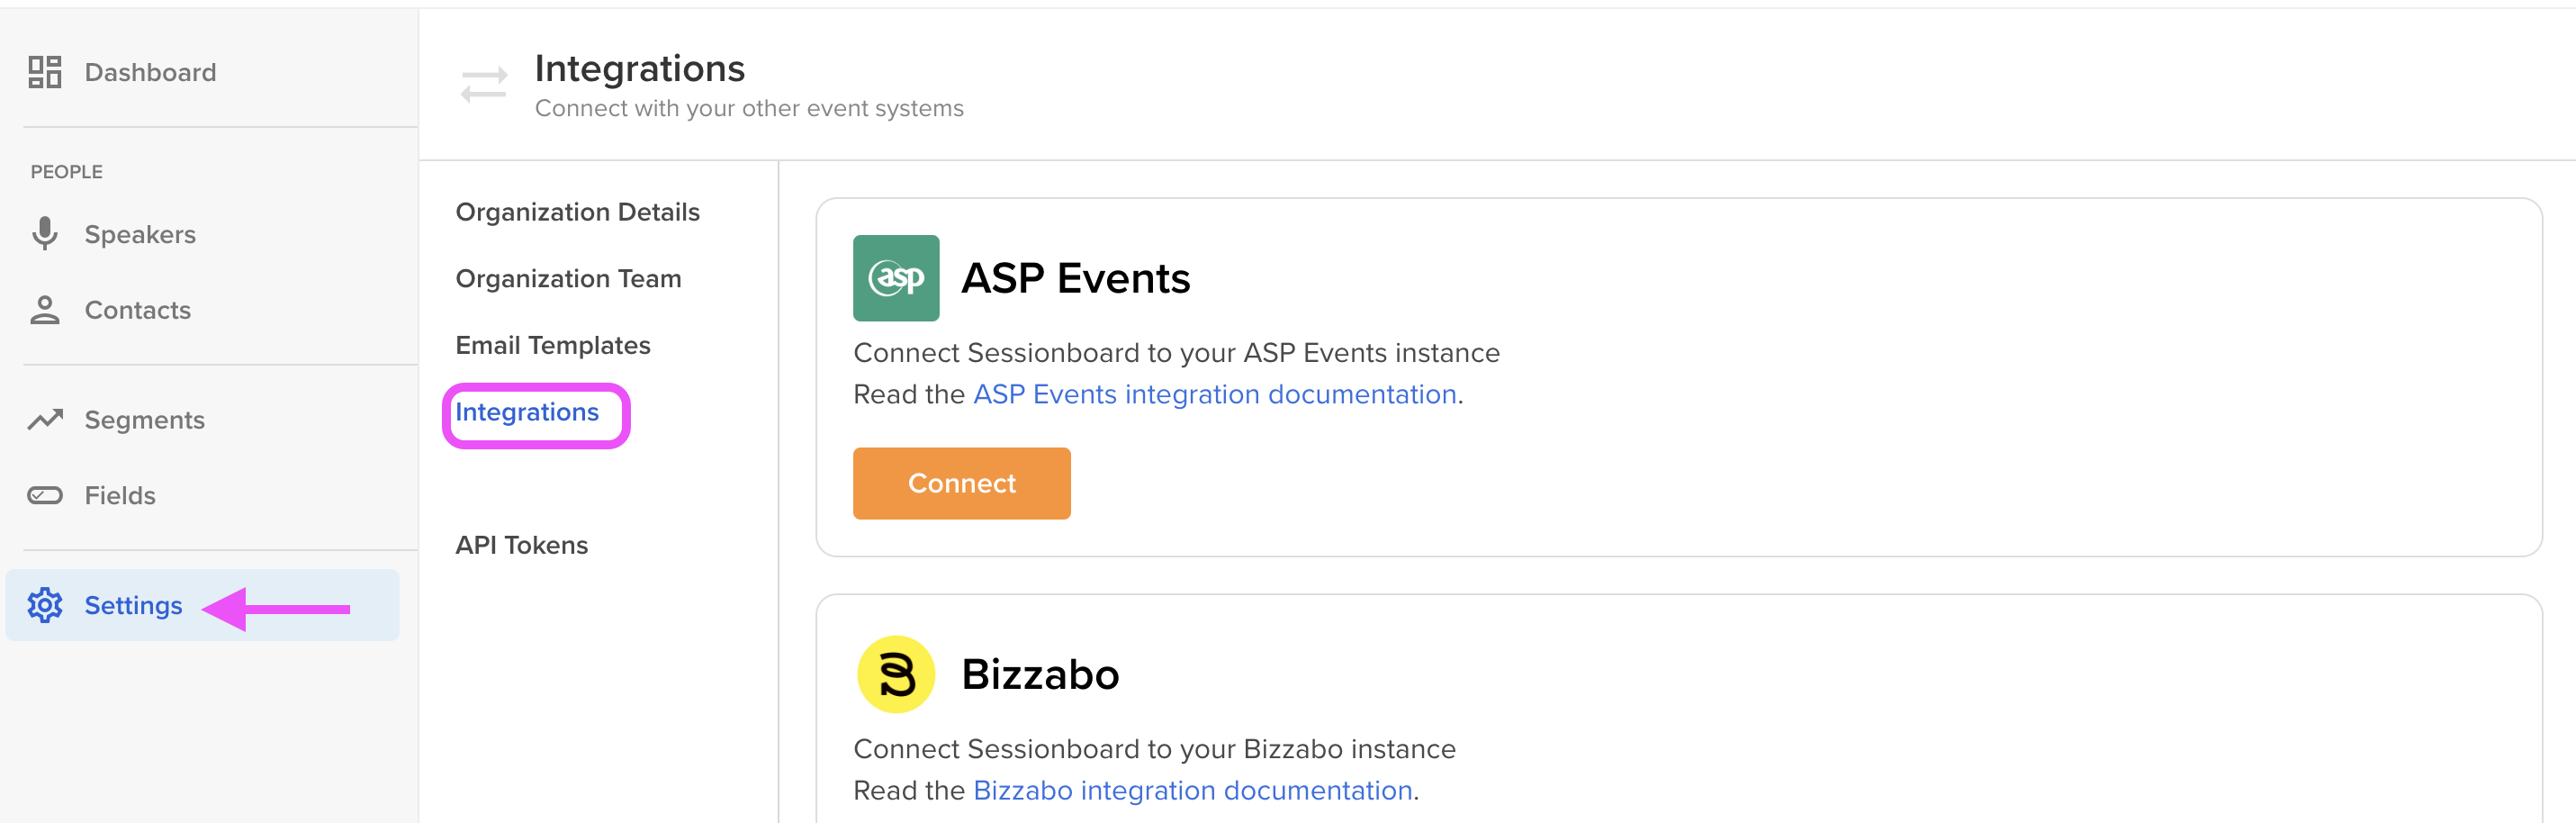This screenshot has width=2576, height=823.
Task: Open Bizzabo integration documentation link
Action: 1193,790
